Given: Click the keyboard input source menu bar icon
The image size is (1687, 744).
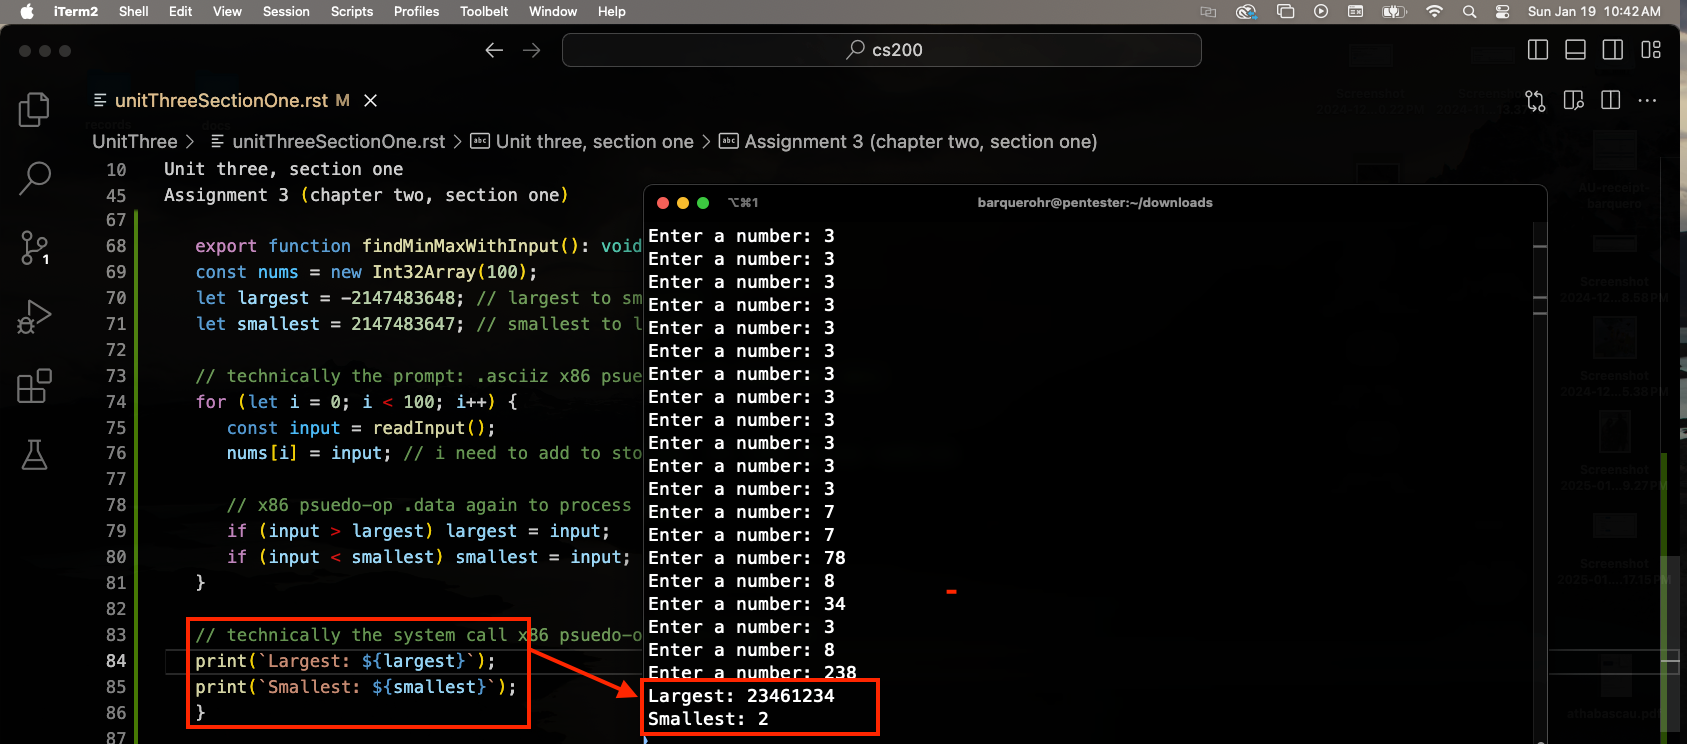Looking at the screenshot, I should 1355,12.
